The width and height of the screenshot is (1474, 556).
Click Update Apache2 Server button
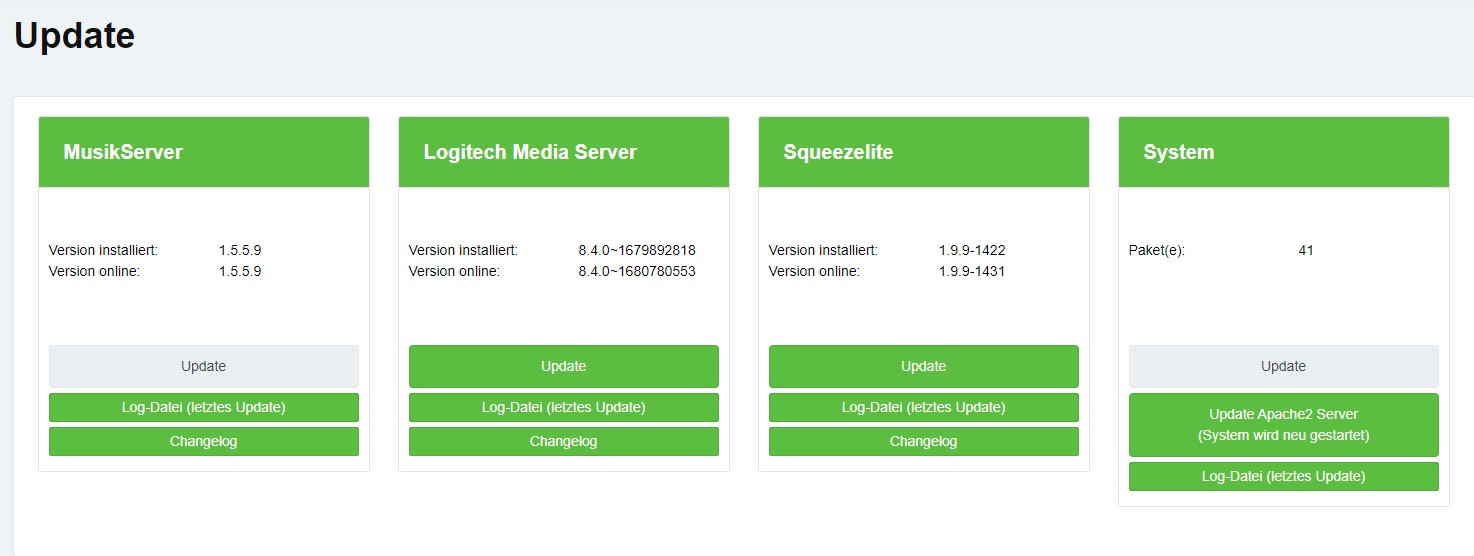(x=1284, y=424)
